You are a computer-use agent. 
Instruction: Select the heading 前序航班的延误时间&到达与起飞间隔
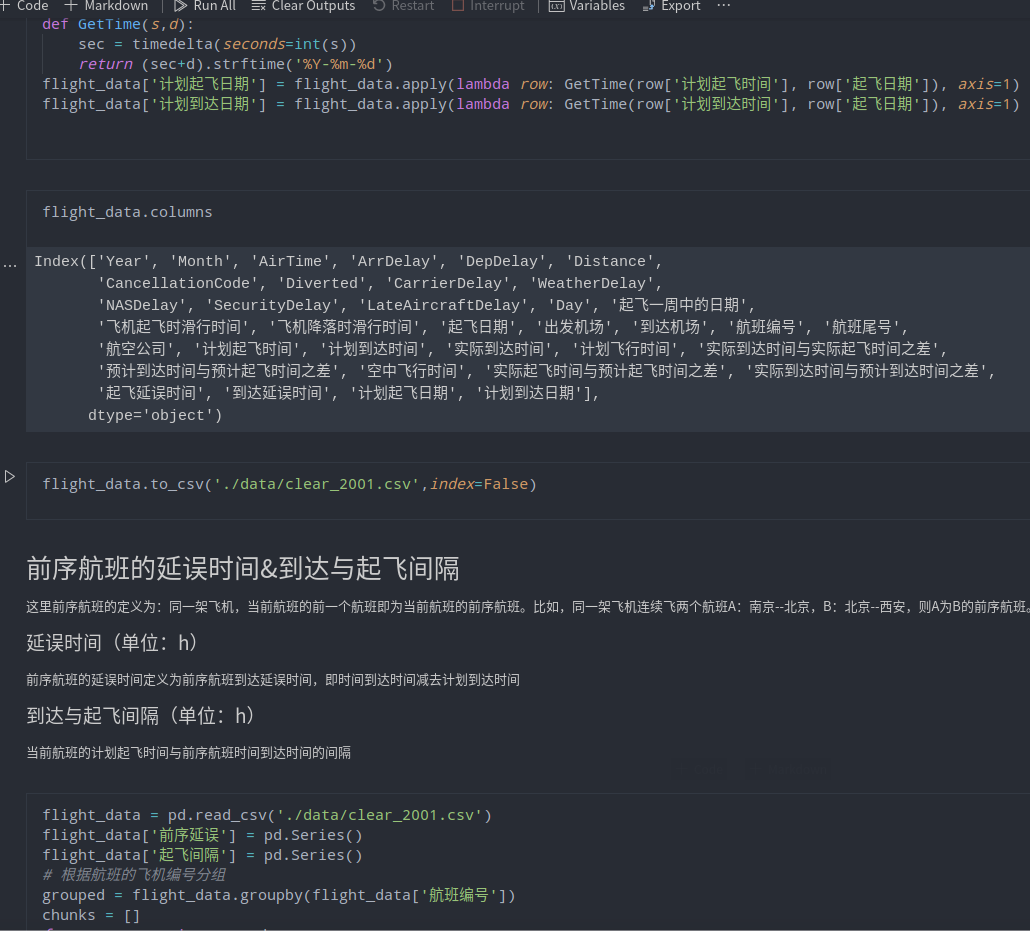tap(243, 568)
